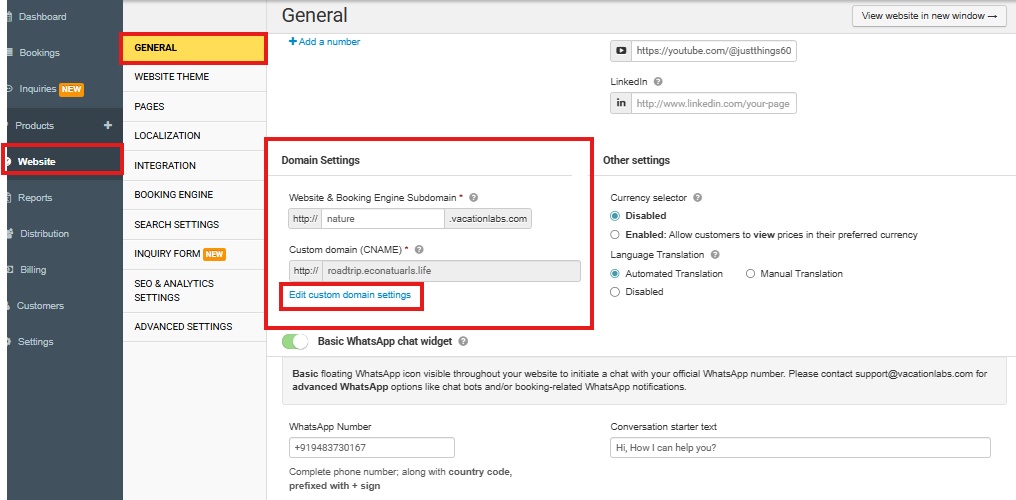Toggle the Basic WhatsApp chat widget switch

[x=296, y=342]
